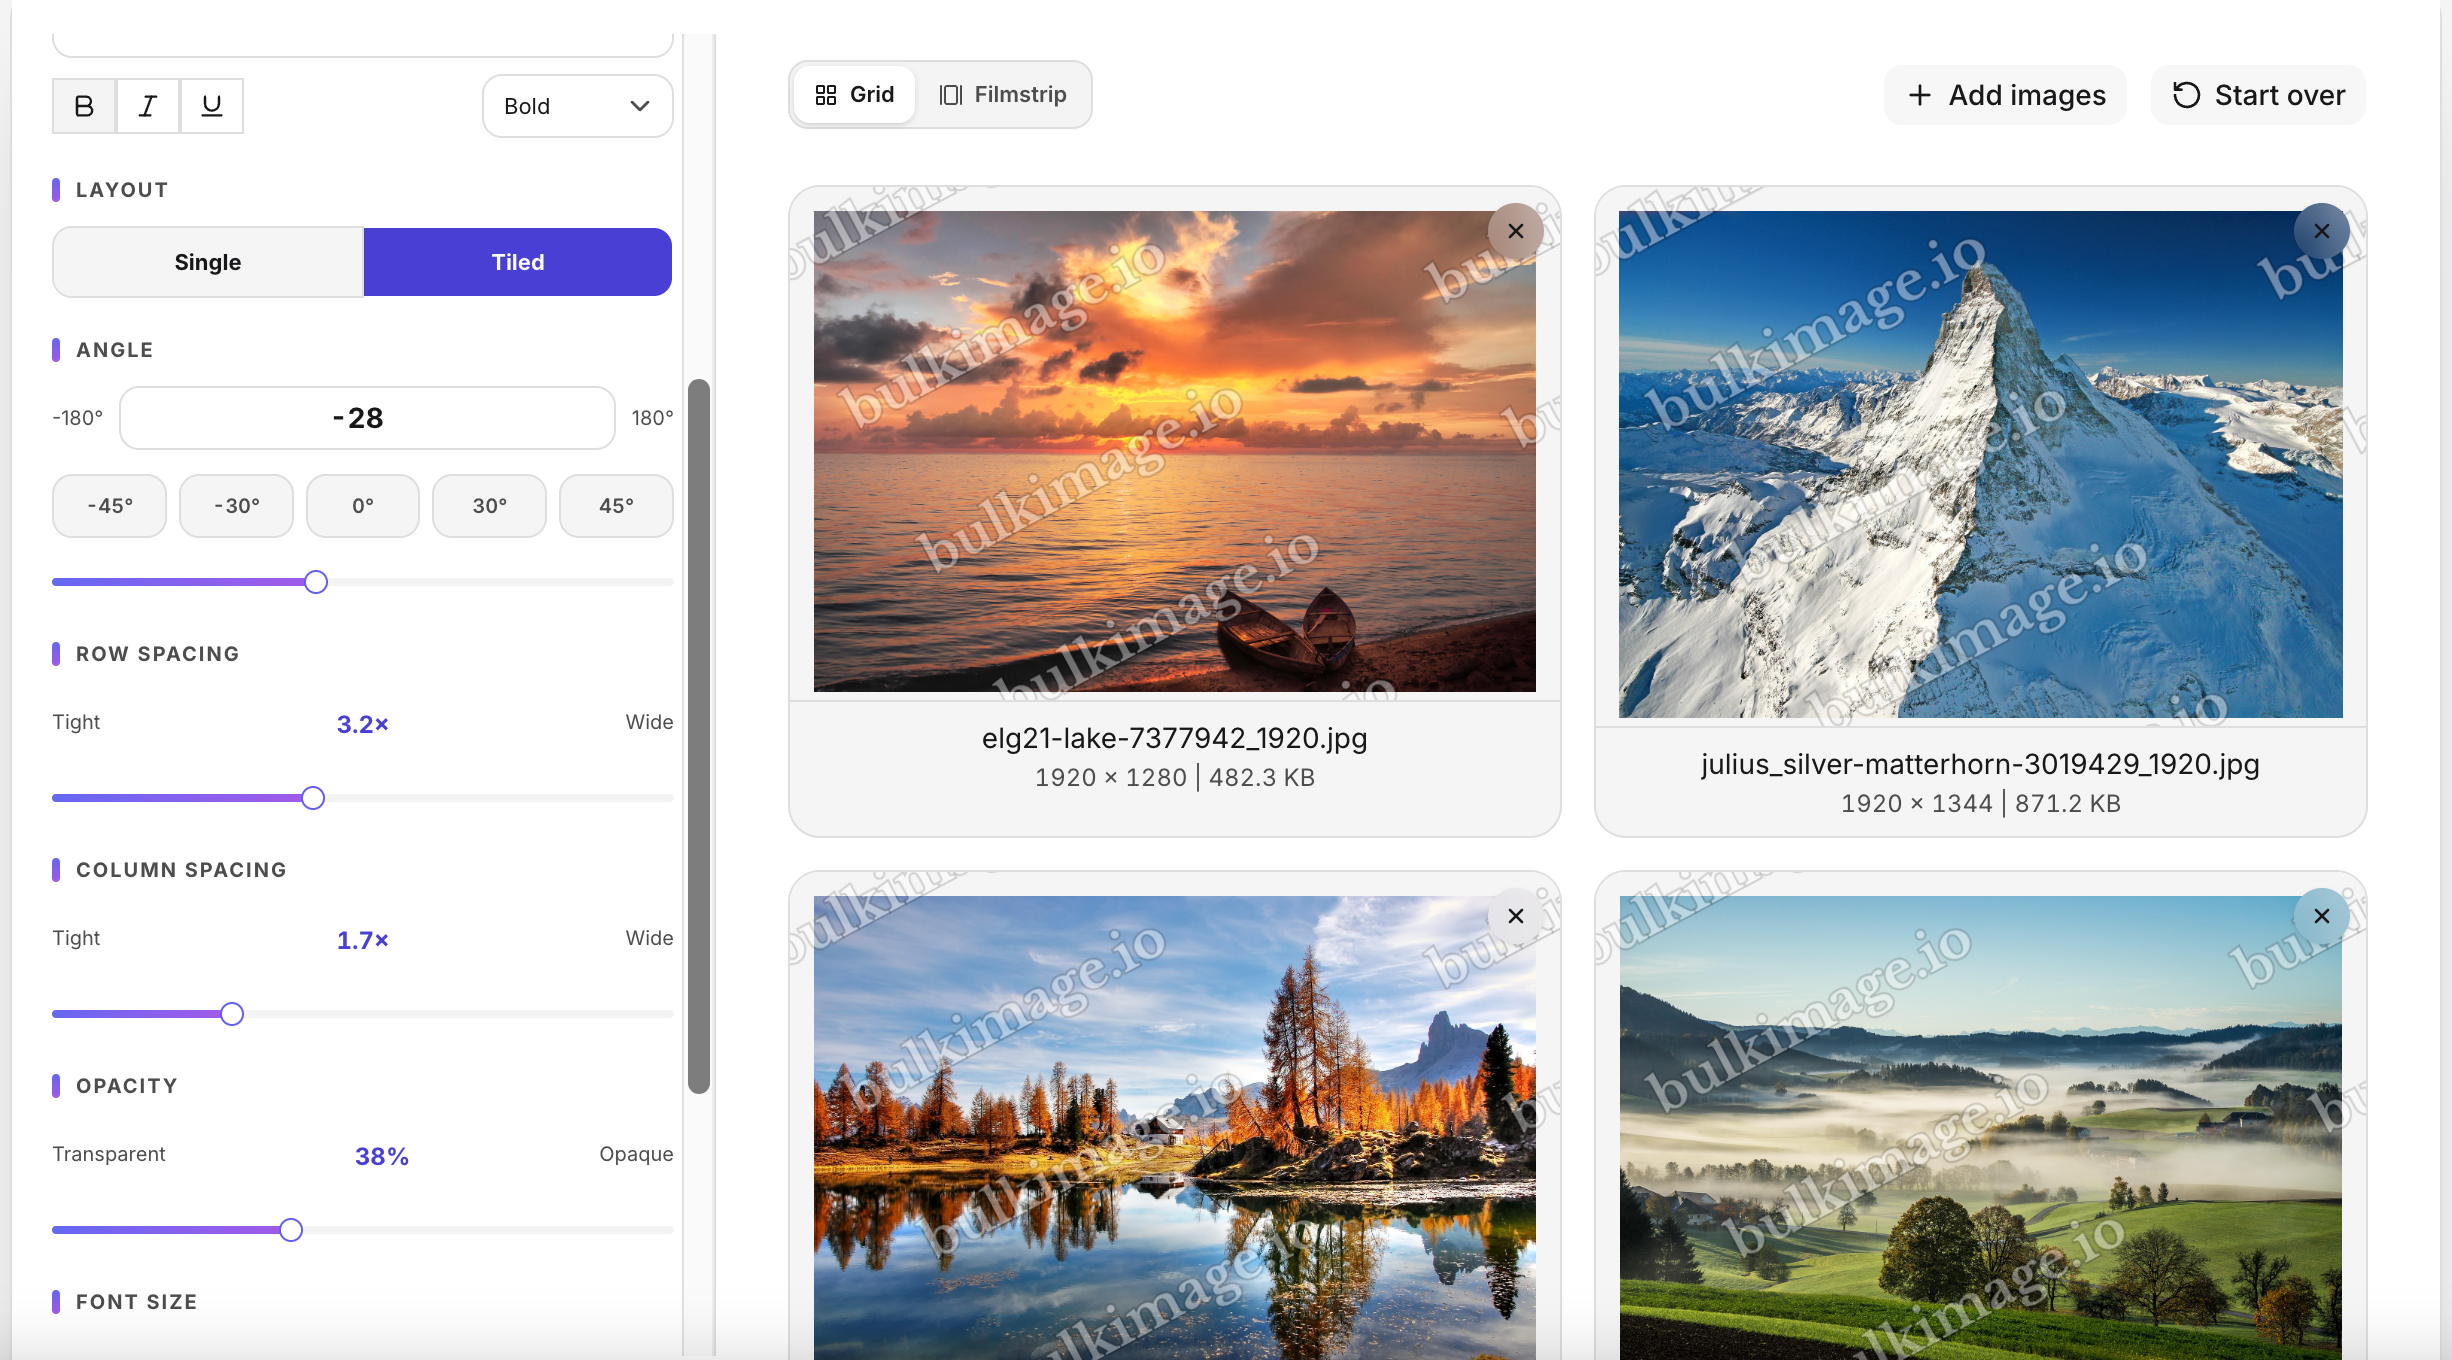
Task: Switch to Filmstrip view
Action: 1003,95
